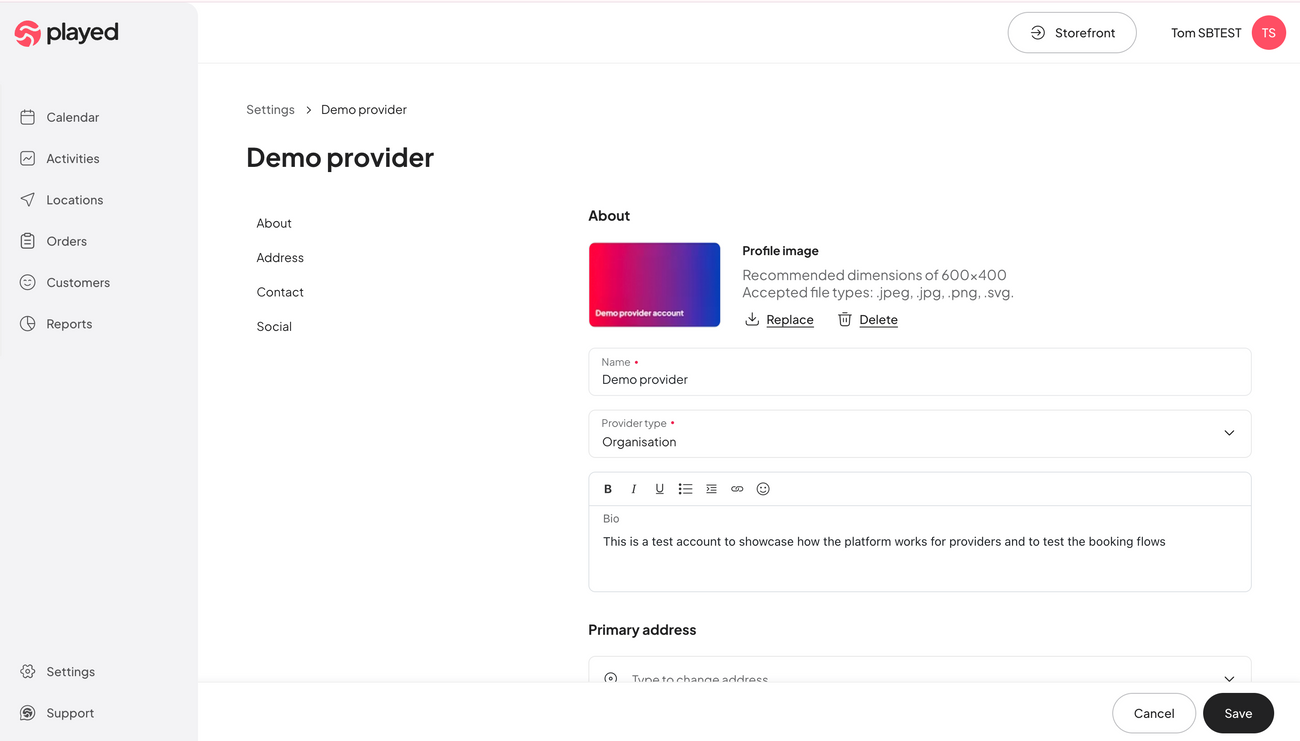Insert a link in the Bio editor

pos(737,488)
